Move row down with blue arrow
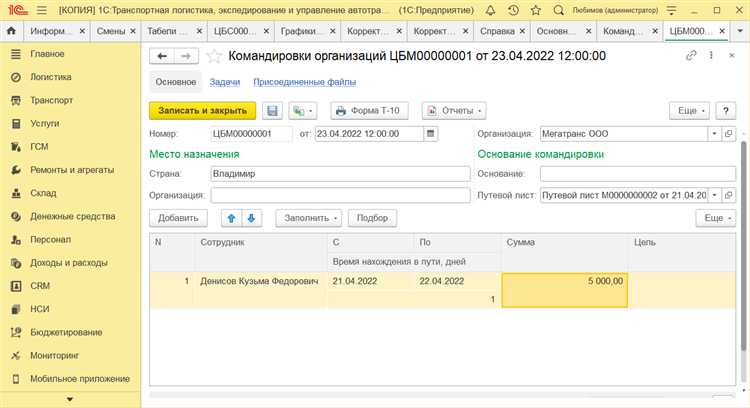The height and width of the screenshot is (408, 750). tap(252, 218)
